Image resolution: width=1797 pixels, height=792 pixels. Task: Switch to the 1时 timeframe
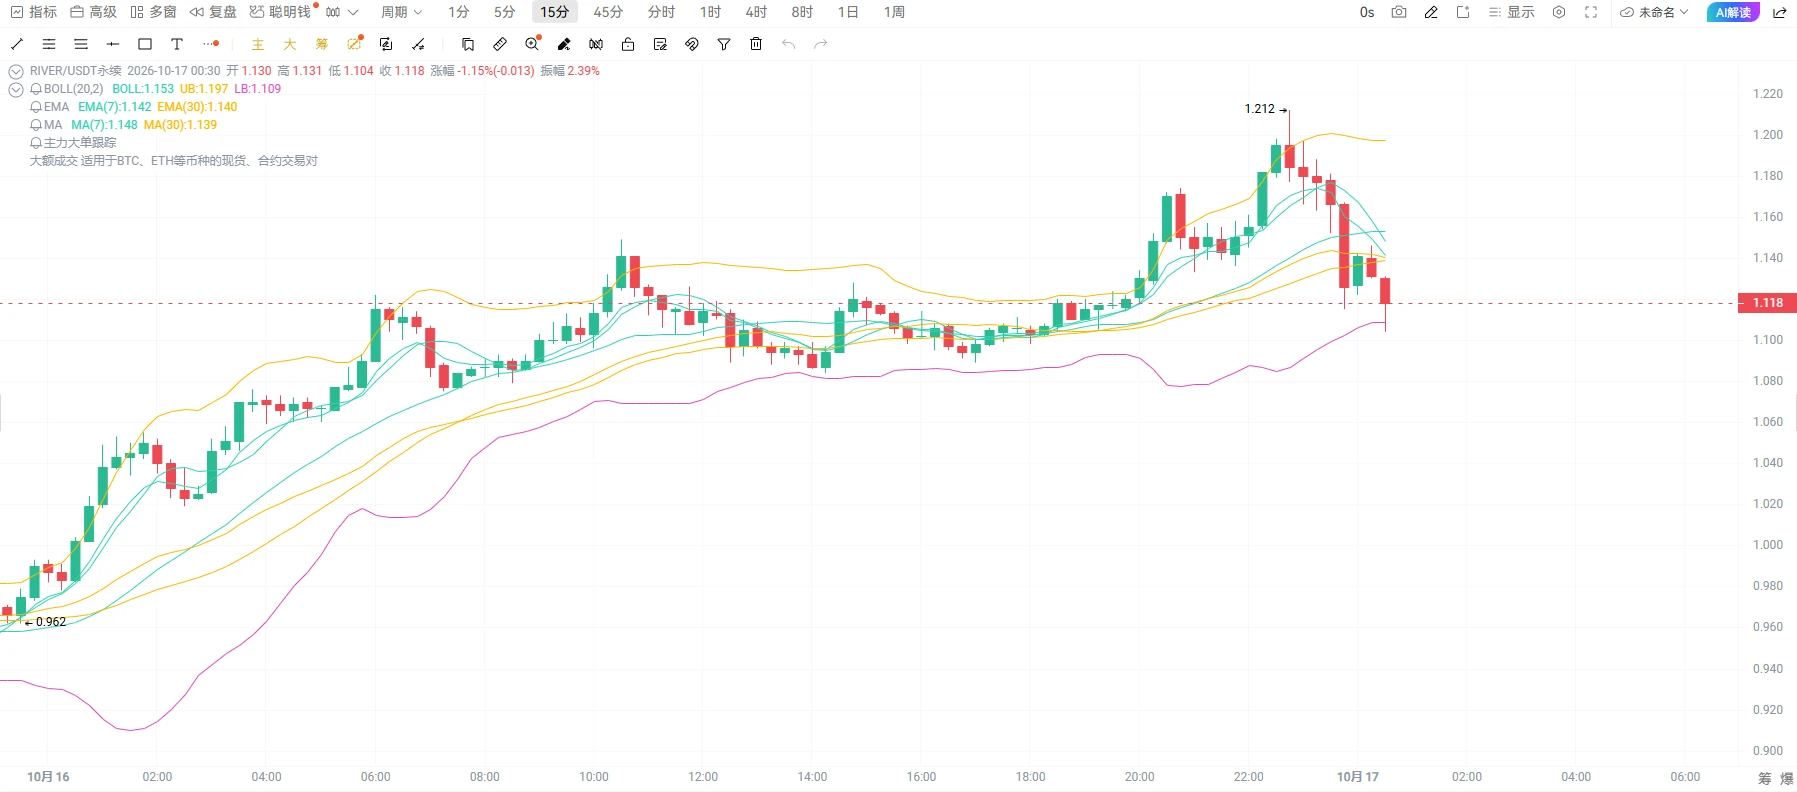click(x=710, y=12)
